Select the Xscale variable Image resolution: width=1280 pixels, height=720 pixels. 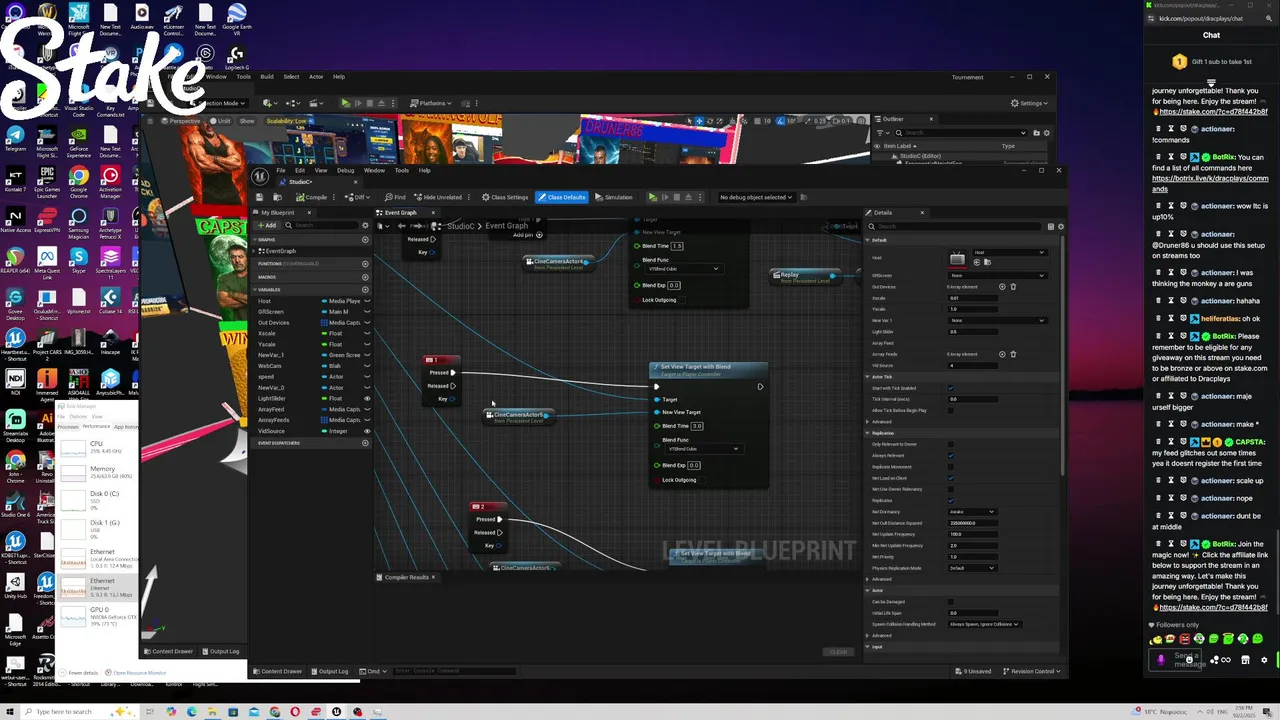tap(266, 334)
